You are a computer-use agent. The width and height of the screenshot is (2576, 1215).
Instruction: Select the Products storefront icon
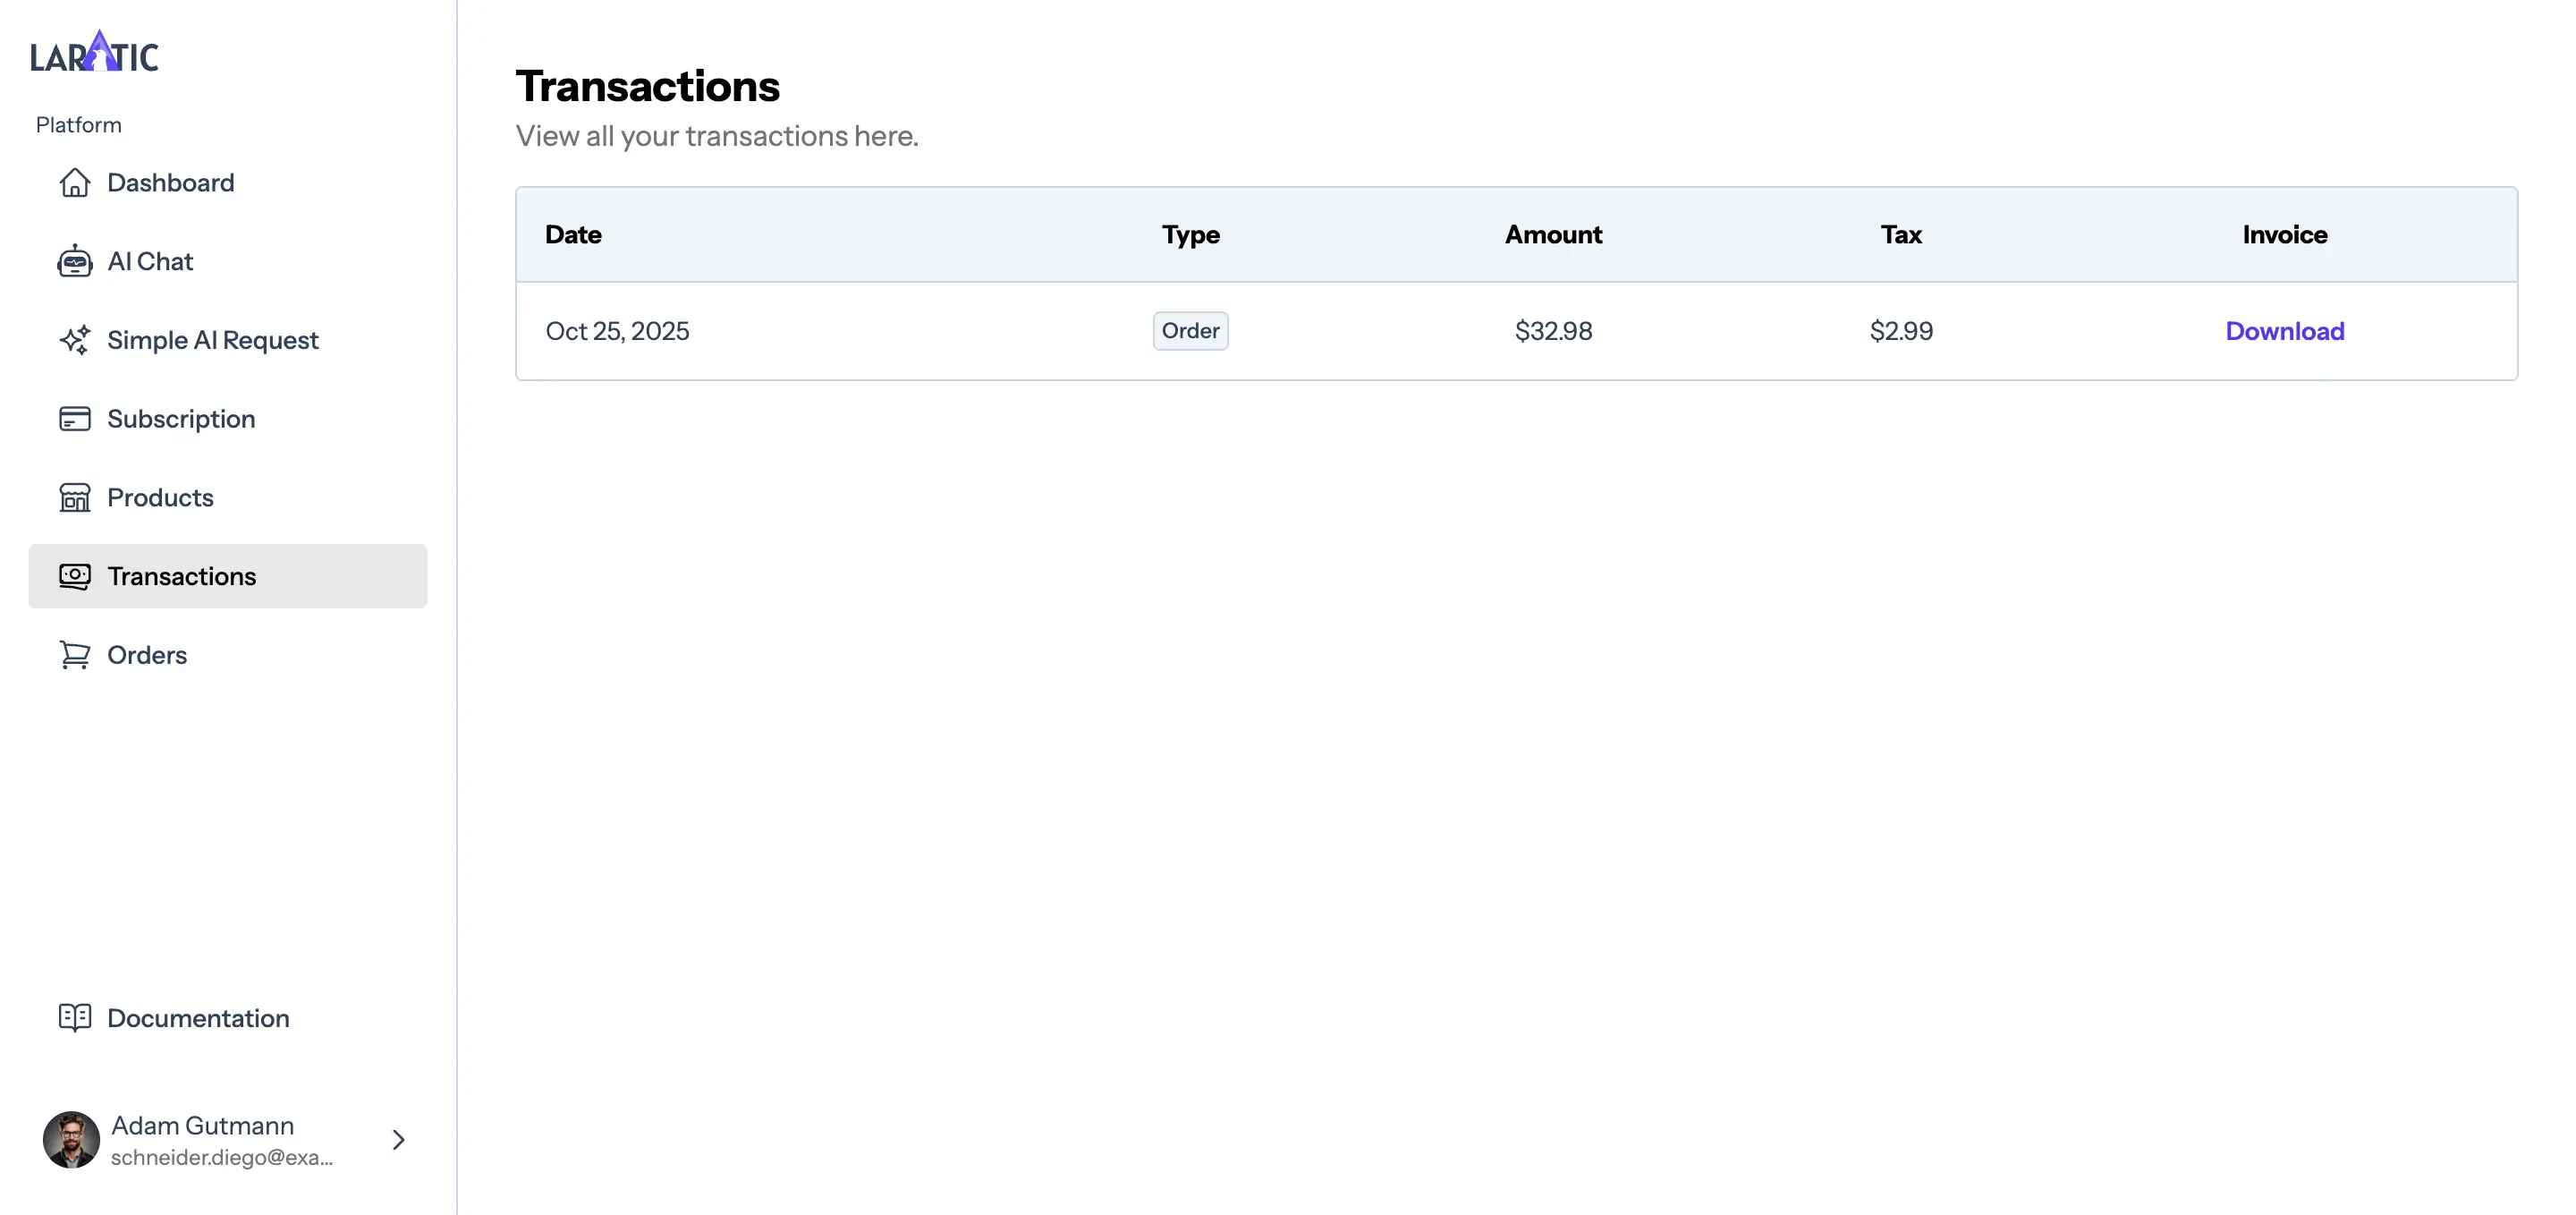pos(74,497)
